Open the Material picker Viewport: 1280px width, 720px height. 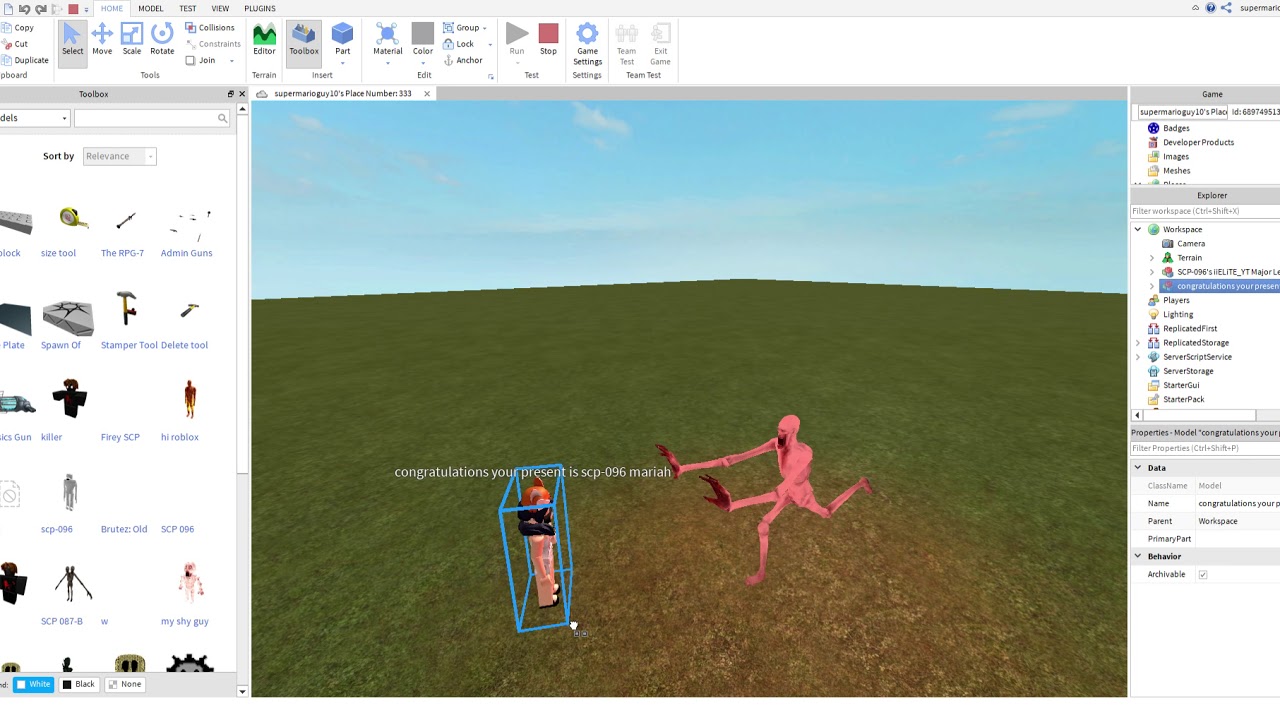point(388,39)
